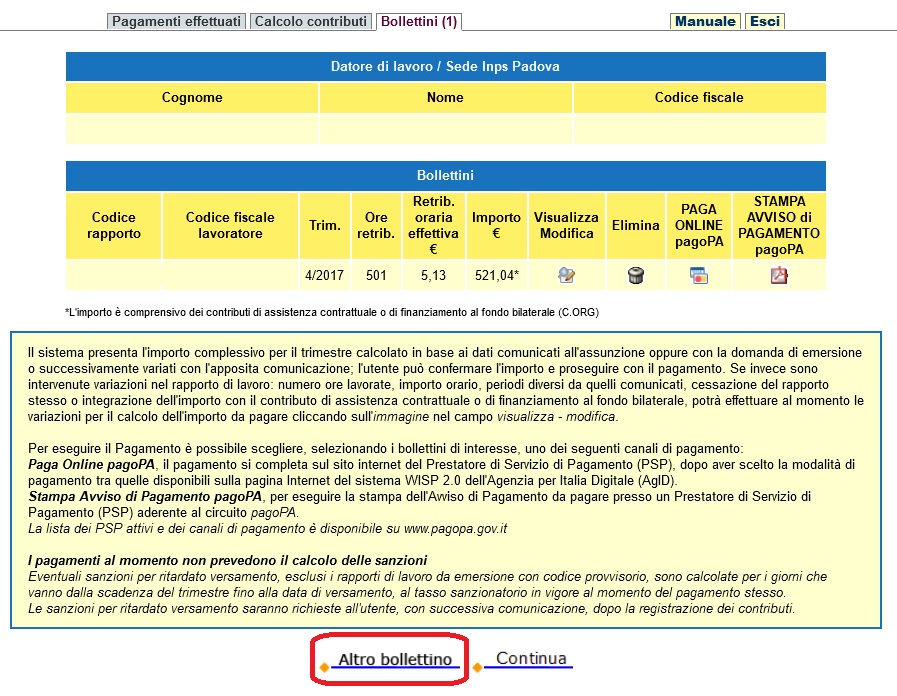Log out using the Esci tab
Viewport: 897px width, 696px height.
tap(765, 21)
